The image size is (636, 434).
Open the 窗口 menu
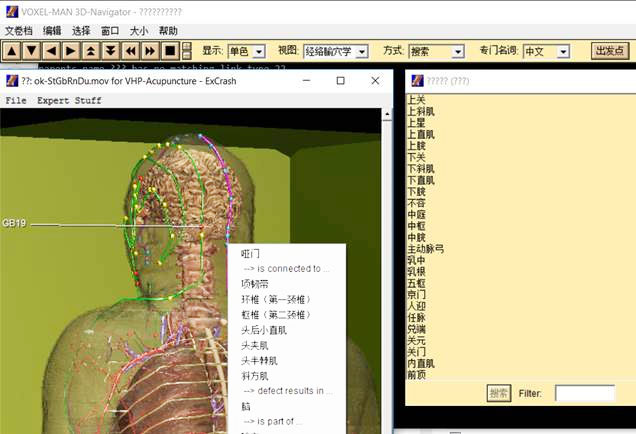click(110, 31)
